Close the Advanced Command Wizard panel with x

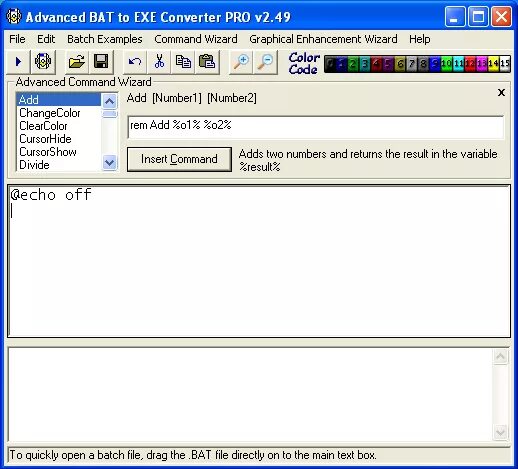501,92
